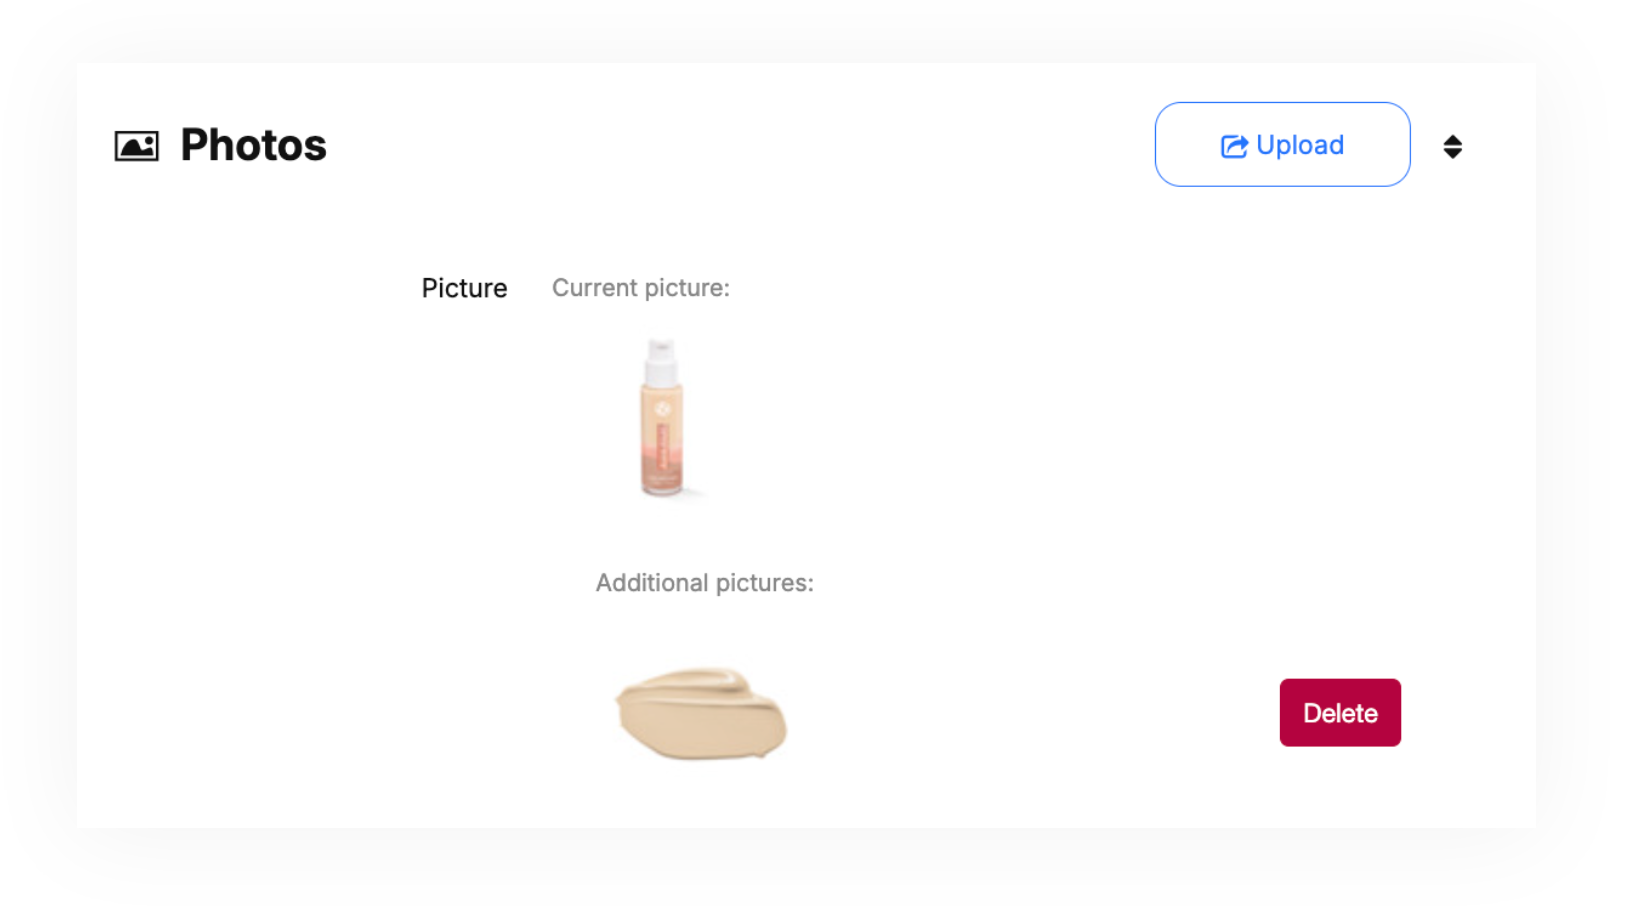This screenshot has width=1628, height=914.
Task: Click the share arrow icon inside Upload
Action: pyautogui.click(x=1234, y=146)
